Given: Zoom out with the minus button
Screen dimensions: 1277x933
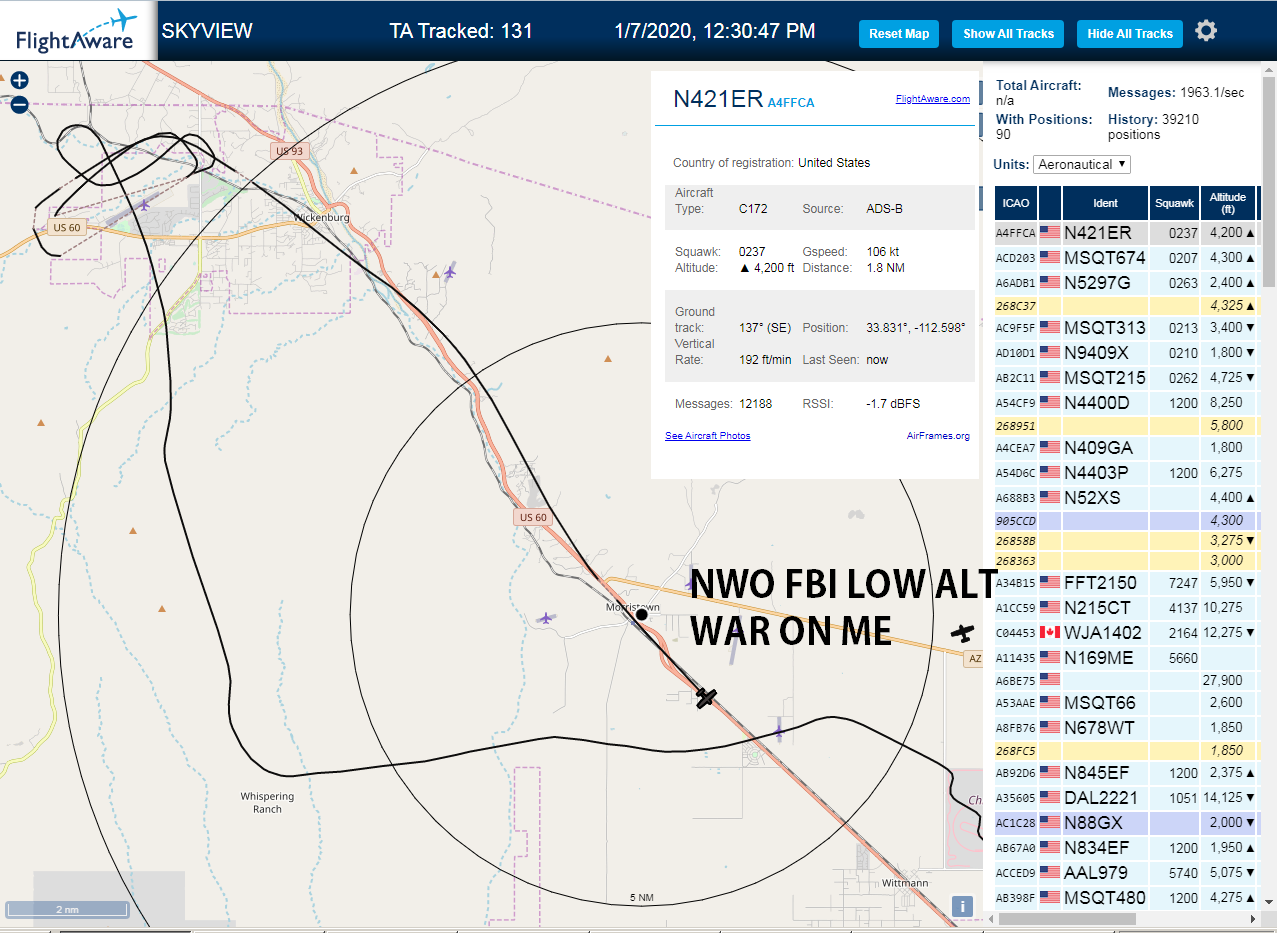Looking at the screenshot, I should 19,104.
